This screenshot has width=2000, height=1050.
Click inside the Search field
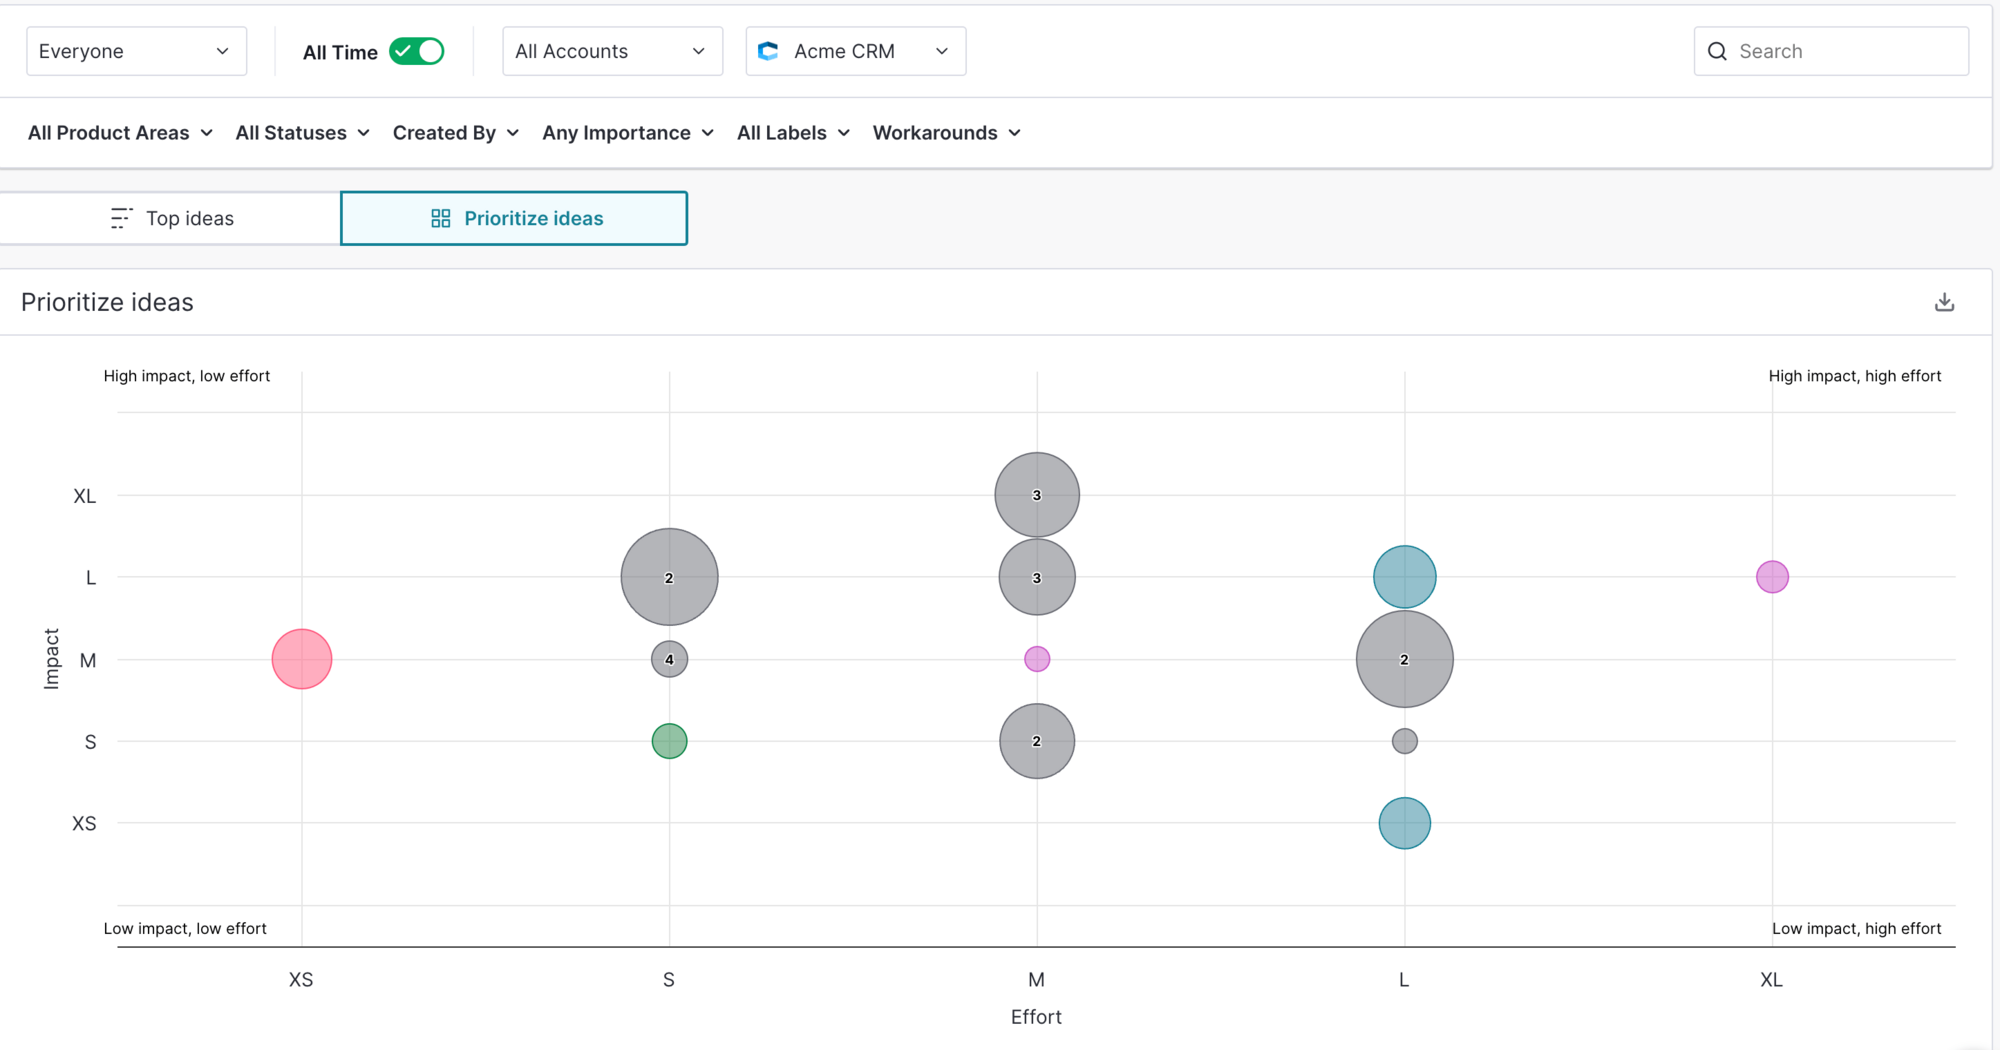[1831, 51]
